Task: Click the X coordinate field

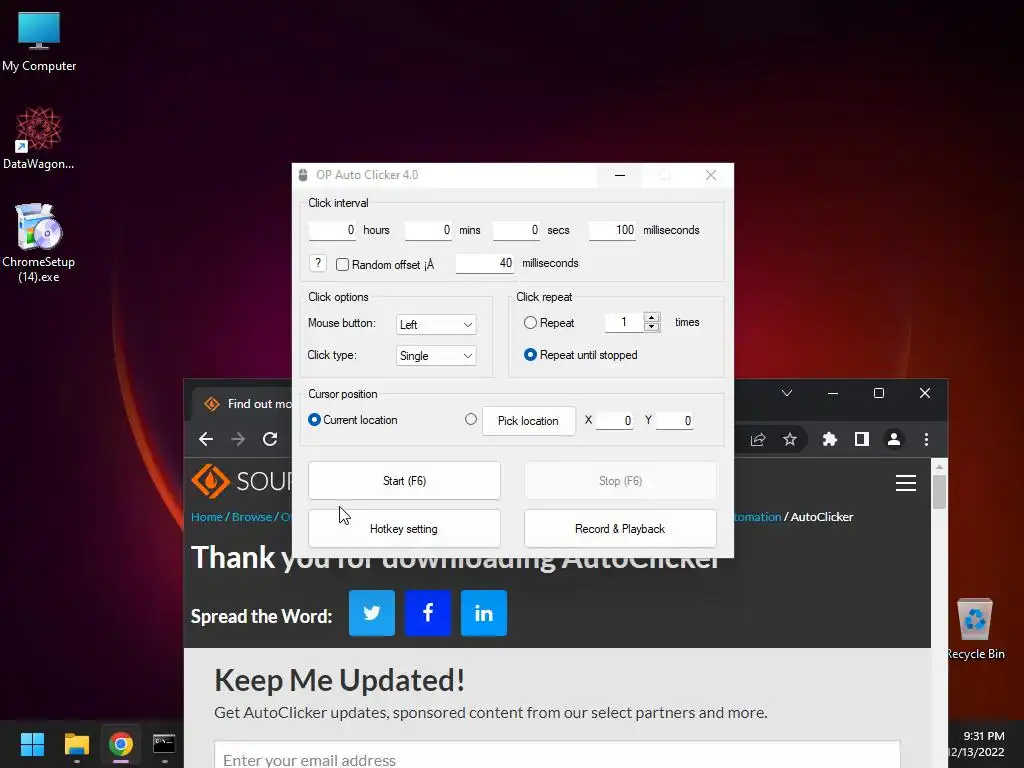Action: pyautogui.click(x=614, y=421)
